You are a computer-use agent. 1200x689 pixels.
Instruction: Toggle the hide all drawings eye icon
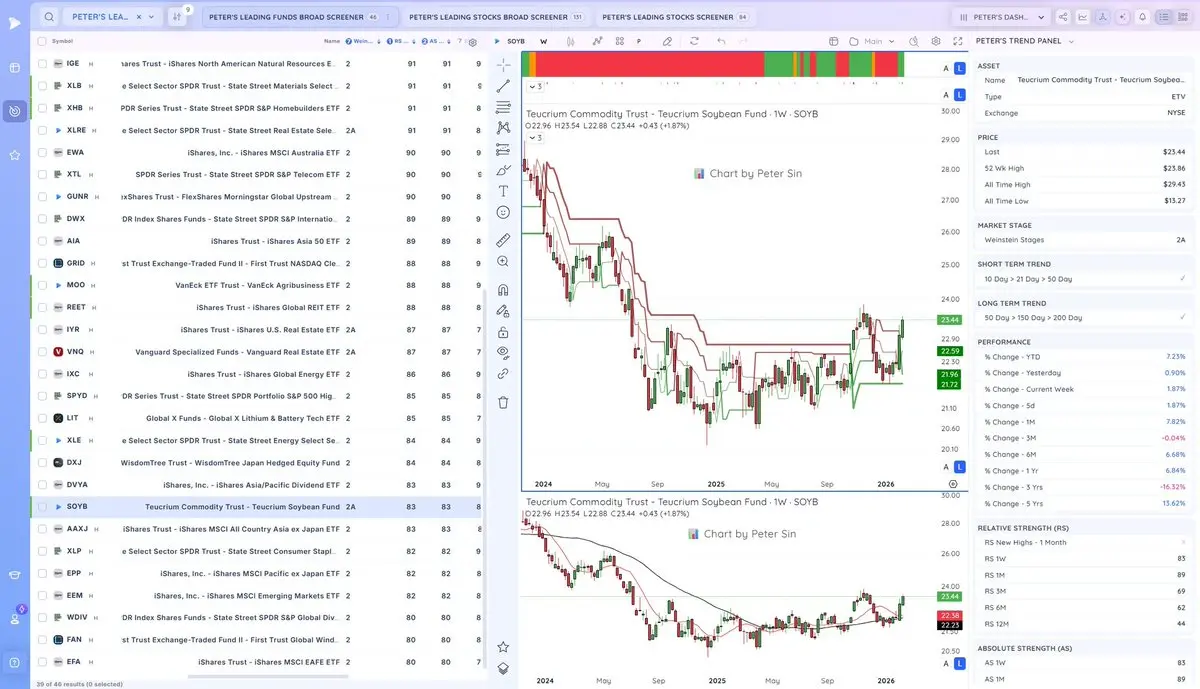pos(503,352)
